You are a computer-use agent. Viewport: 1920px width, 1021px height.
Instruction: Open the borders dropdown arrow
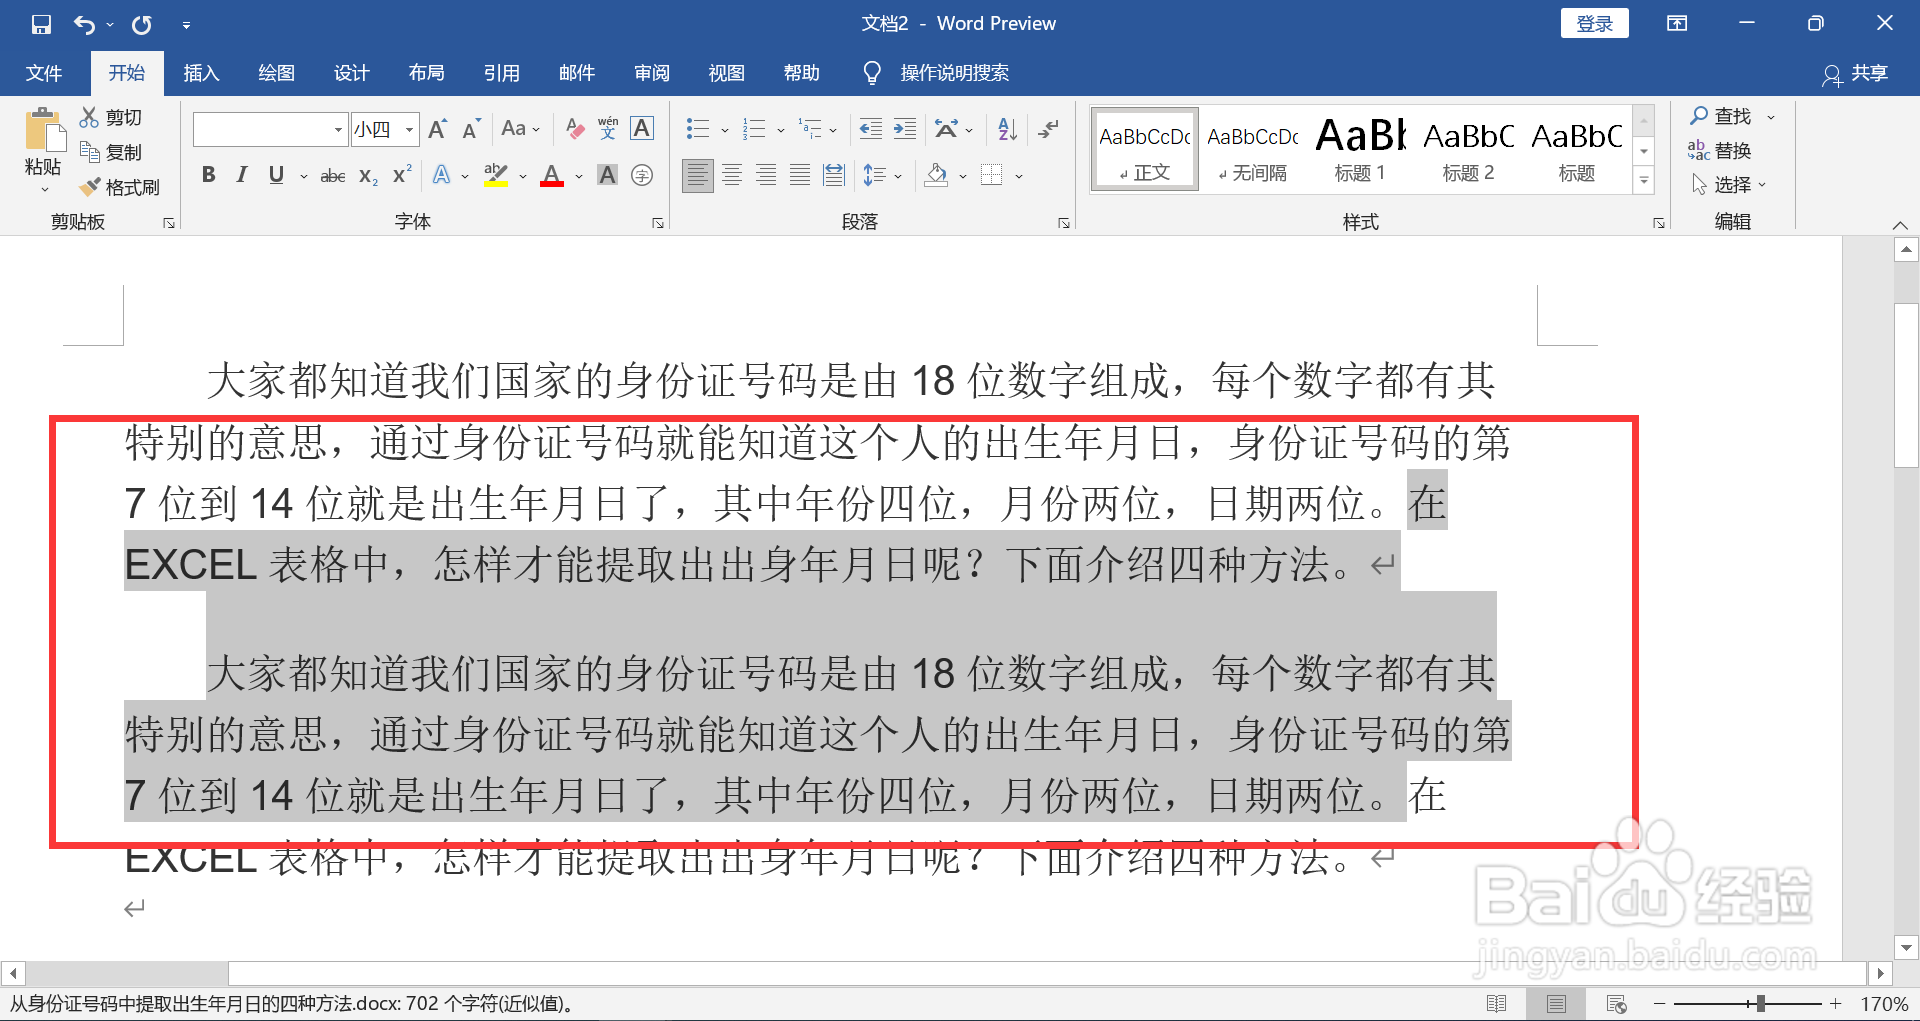[x=1019, y=177]
